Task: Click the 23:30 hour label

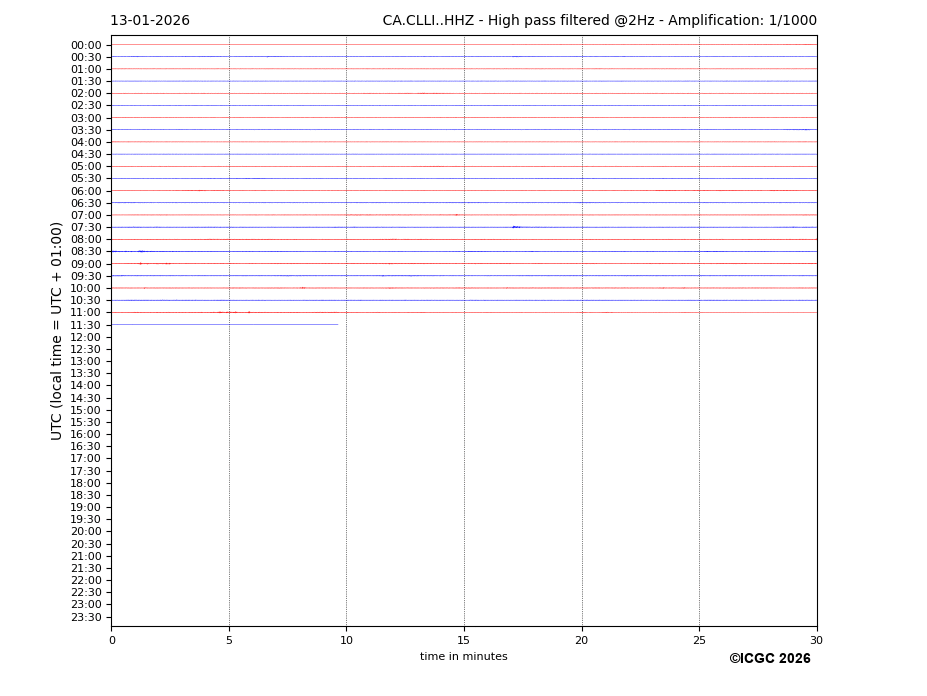Action: point(86,617)
